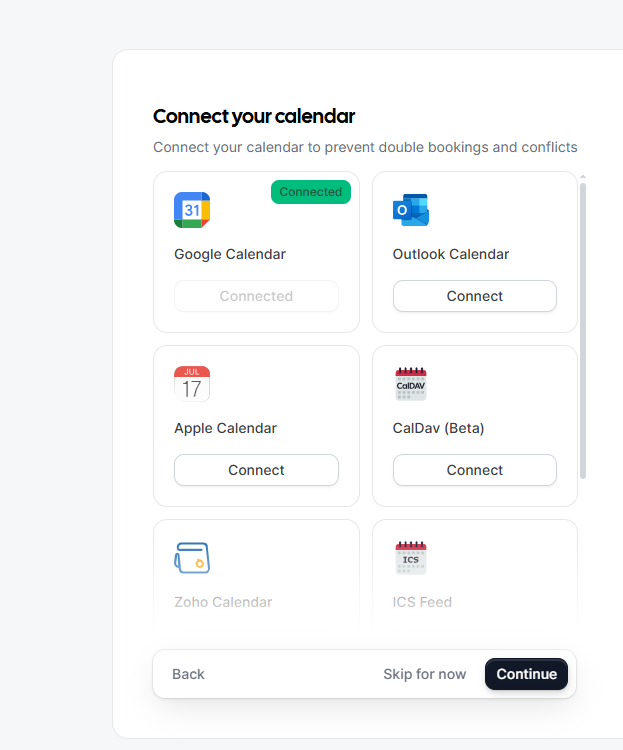This screenshot has height=750, width=623.
Task: Select the Google Calendar label
Action: (x=230, y=254)
